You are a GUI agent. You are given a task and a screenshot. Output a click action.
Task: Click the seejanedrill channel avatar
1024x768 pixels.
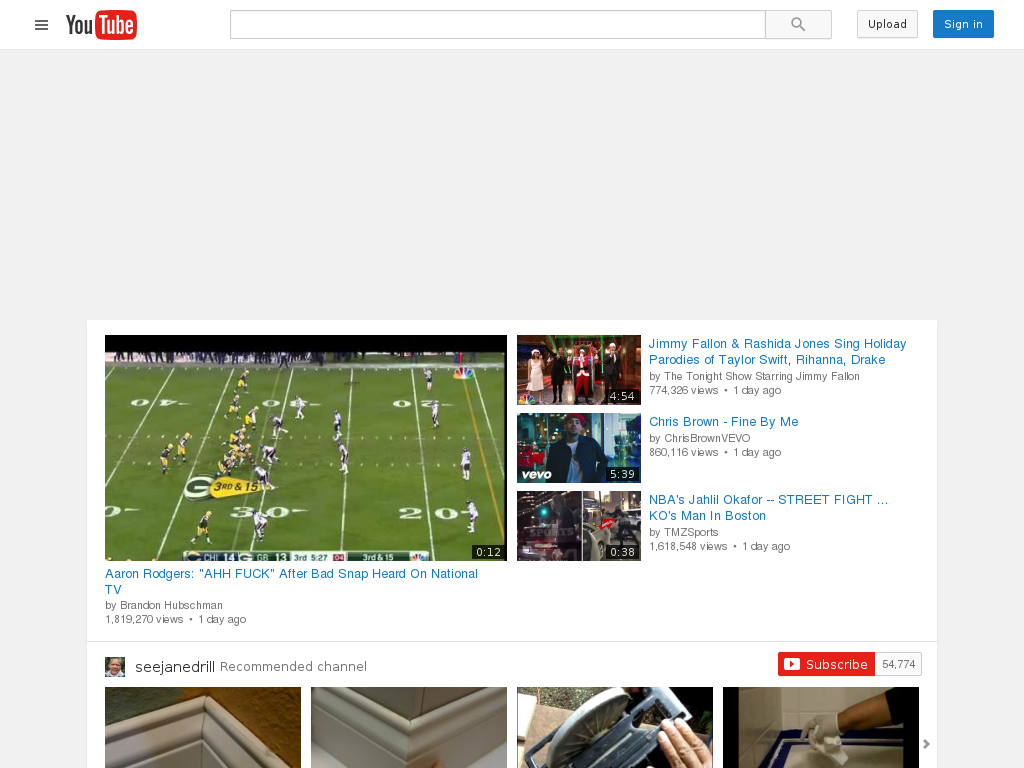click(x=115, y=667)
